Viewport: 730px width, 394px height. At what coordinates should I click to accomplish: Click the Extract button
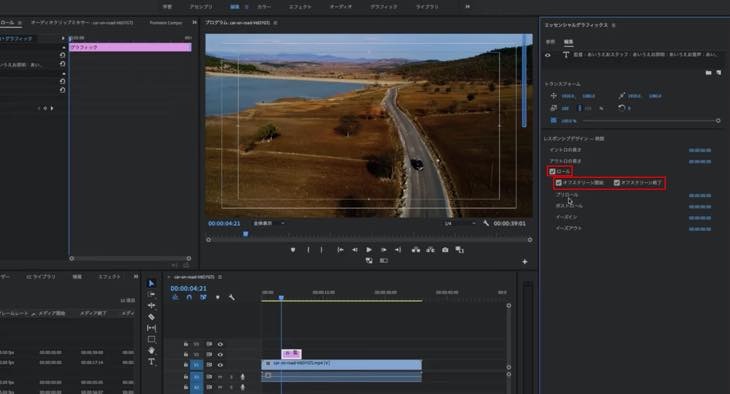[431, 250]
